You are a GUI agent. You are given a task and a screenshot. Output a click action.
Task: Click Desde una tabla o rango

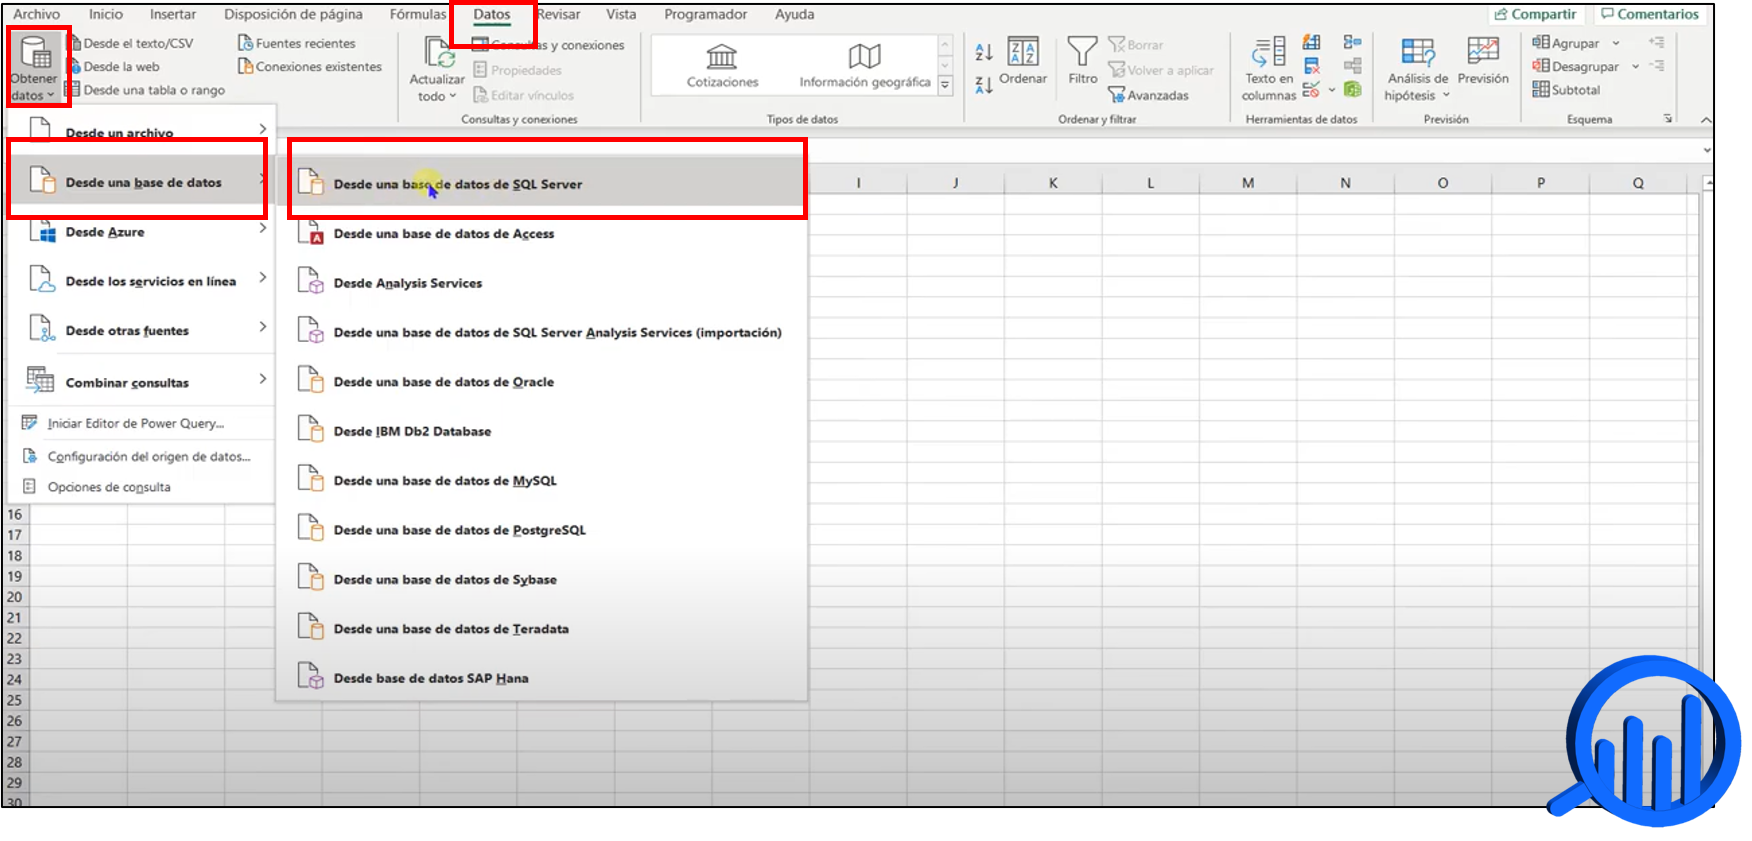(145, 90)
